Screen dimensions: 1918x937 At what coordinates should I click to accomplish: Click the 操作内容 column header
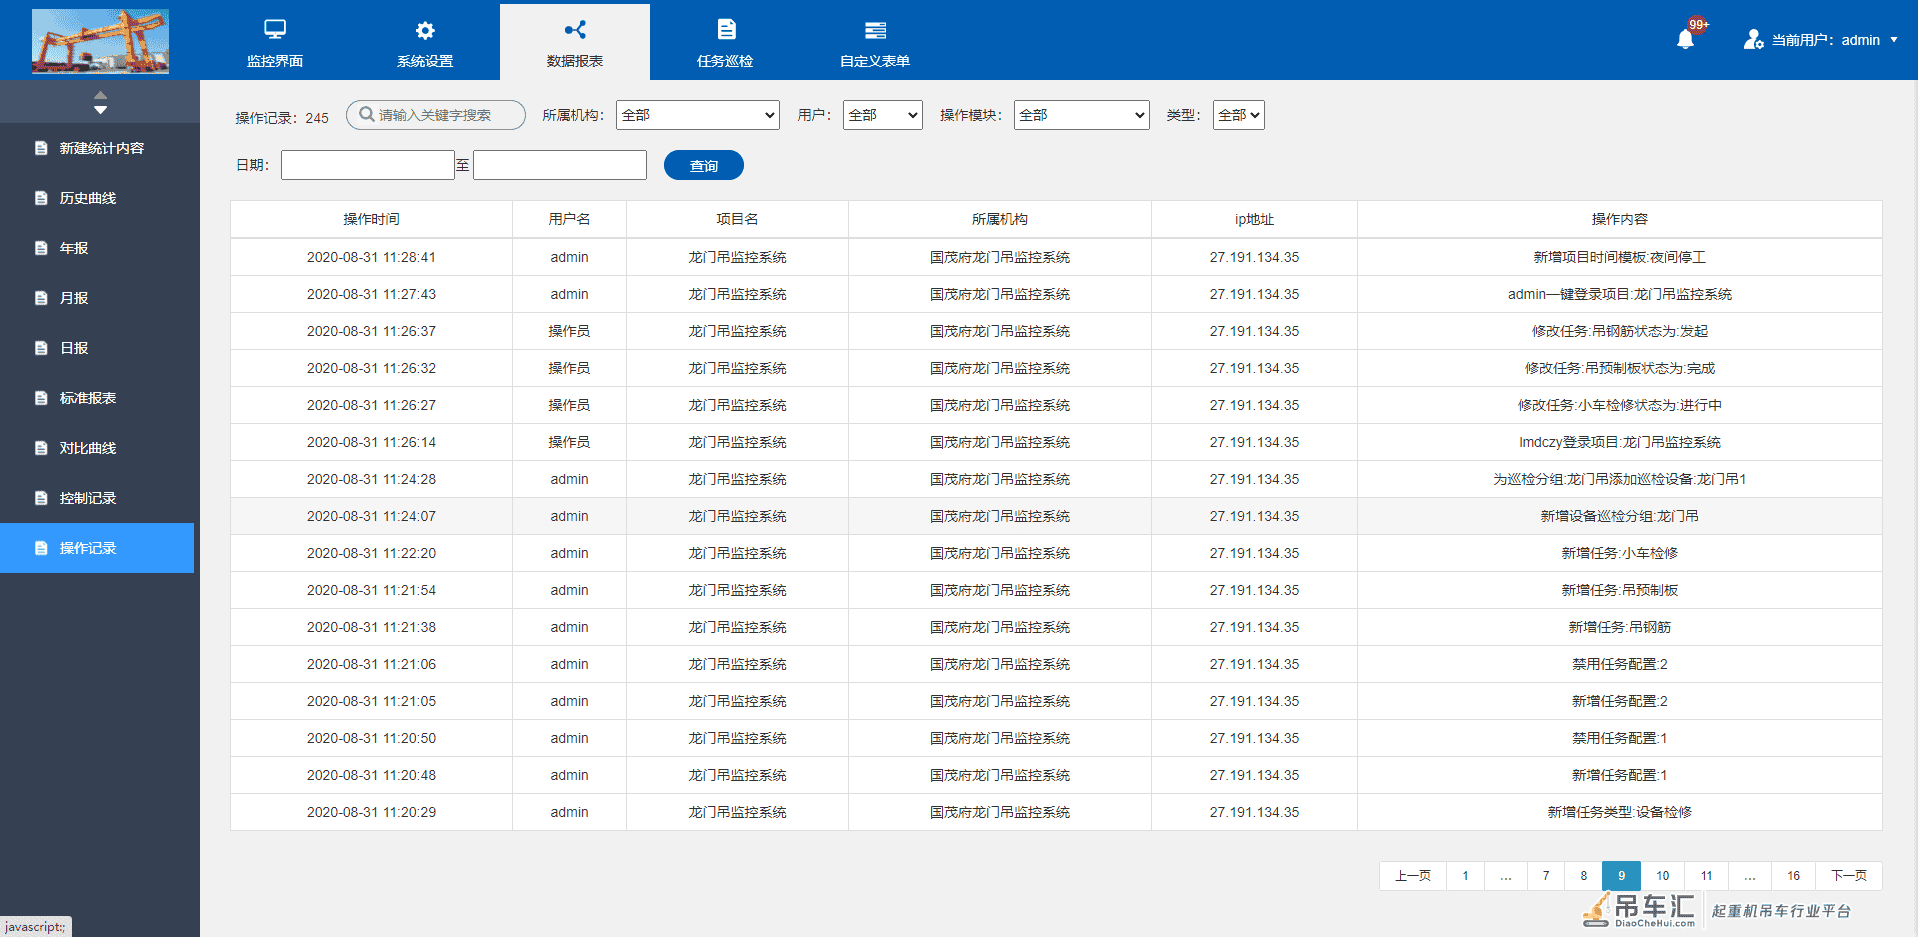[x=1620, y=219]
